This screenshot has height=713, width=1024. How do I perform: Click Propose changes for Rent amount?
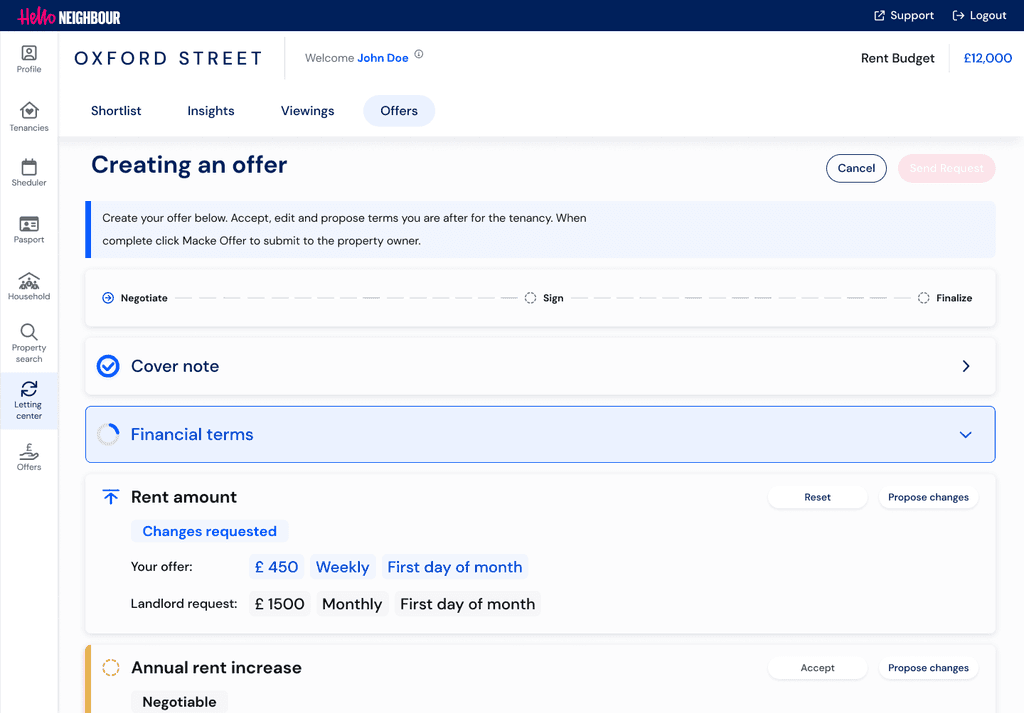[928, 498]
